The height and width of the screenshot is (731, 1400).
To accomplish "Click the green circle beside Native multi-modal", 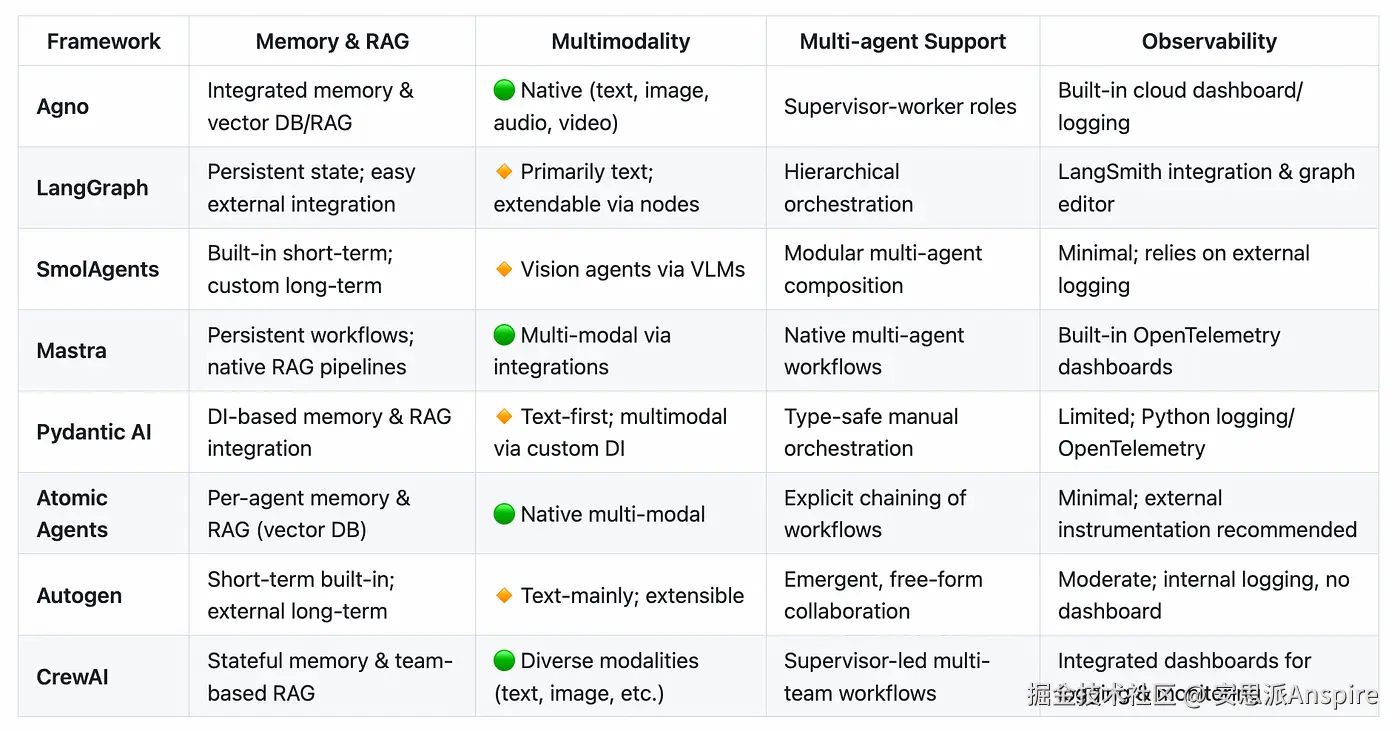I will (504, 514).
